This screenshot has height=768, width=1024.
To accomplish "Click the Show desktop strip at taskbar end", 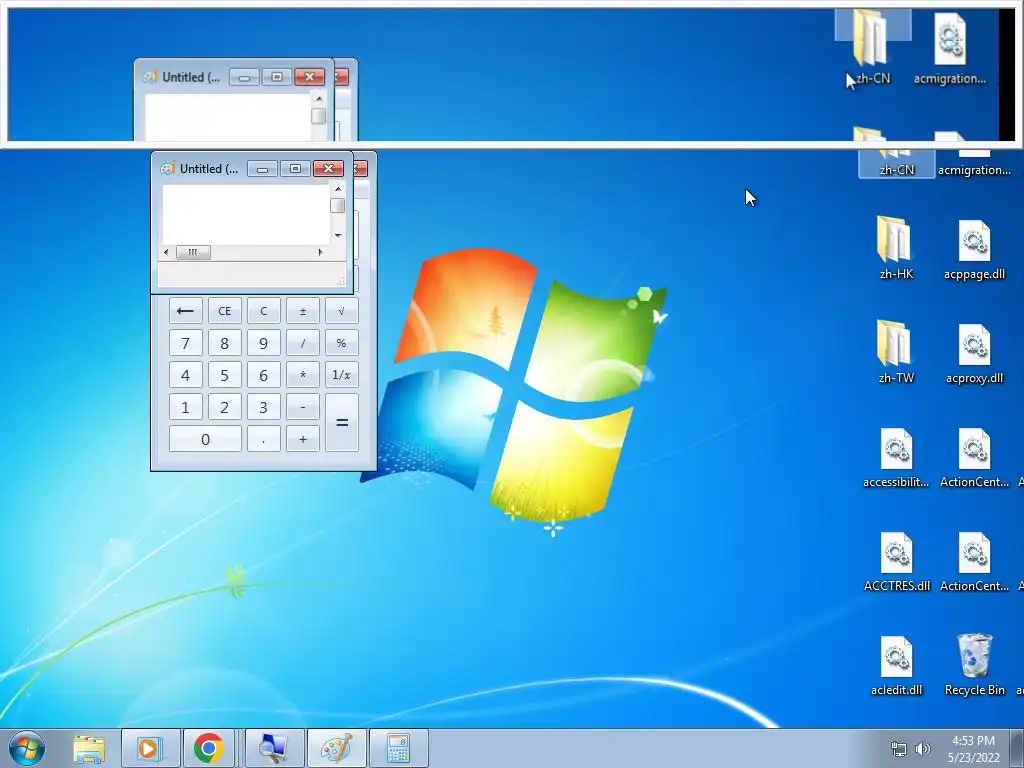I will [x=1017, y=748].
